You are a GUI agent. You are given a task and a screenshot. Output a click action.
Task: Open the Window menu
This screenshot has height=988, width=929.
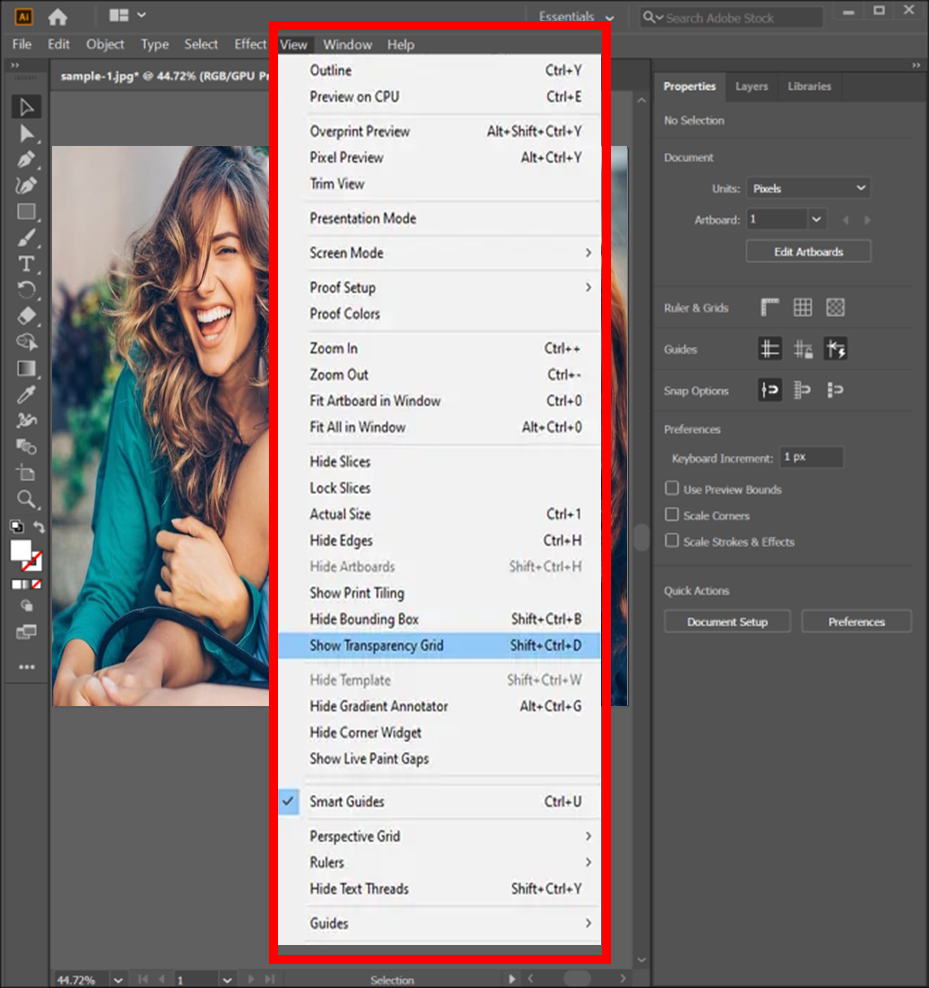[x=347, y=45]
